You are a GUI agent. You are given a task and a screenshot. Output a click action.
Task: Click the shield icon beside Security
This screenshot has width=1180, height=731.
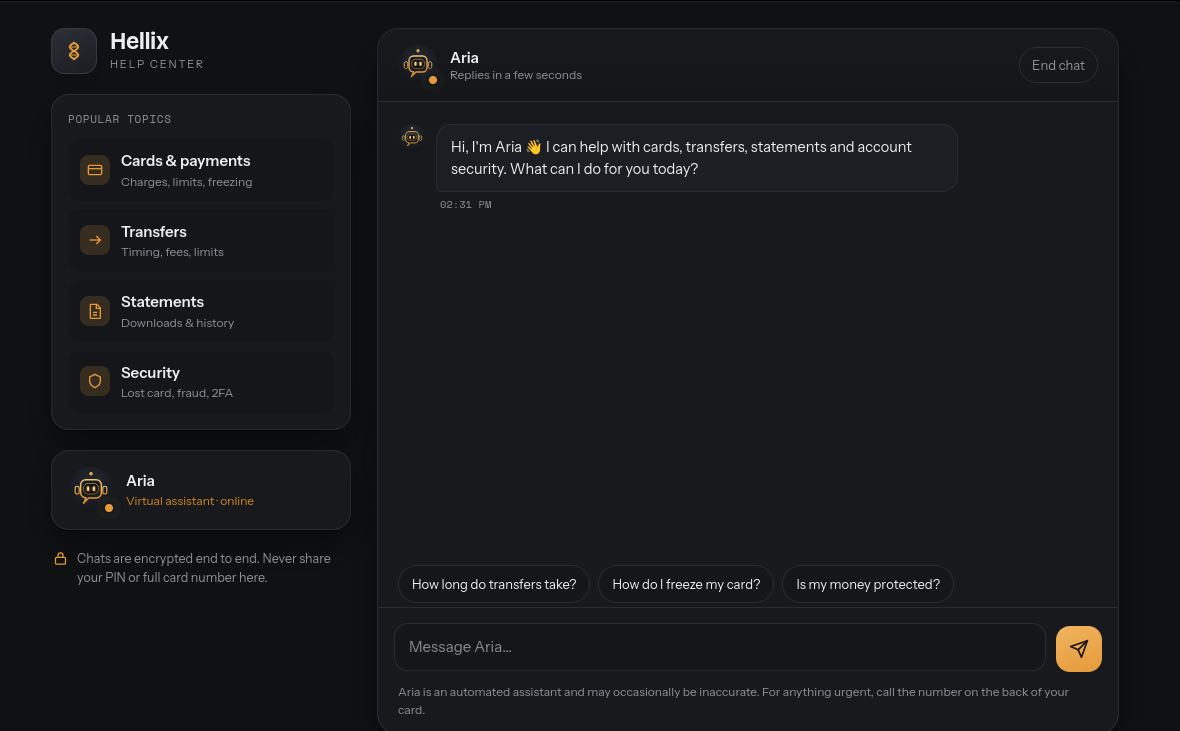click(95, 381)
